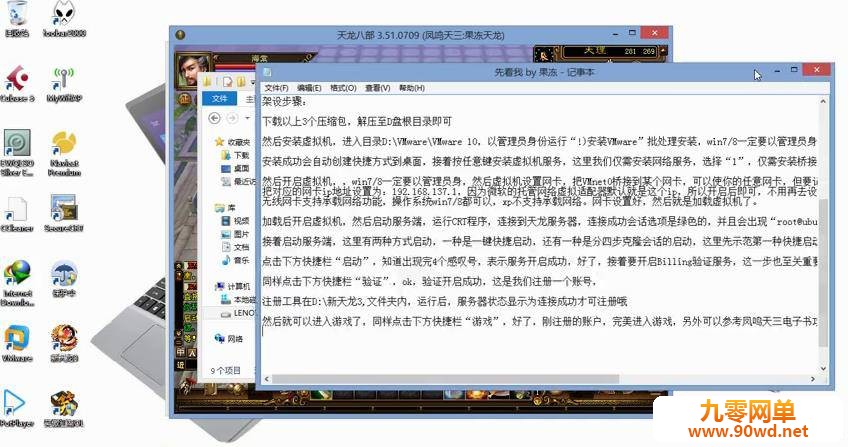The width and height of the screenshot is (848, 447).
Task: Select 视频 library in Explorer
Action: [236, 221]
